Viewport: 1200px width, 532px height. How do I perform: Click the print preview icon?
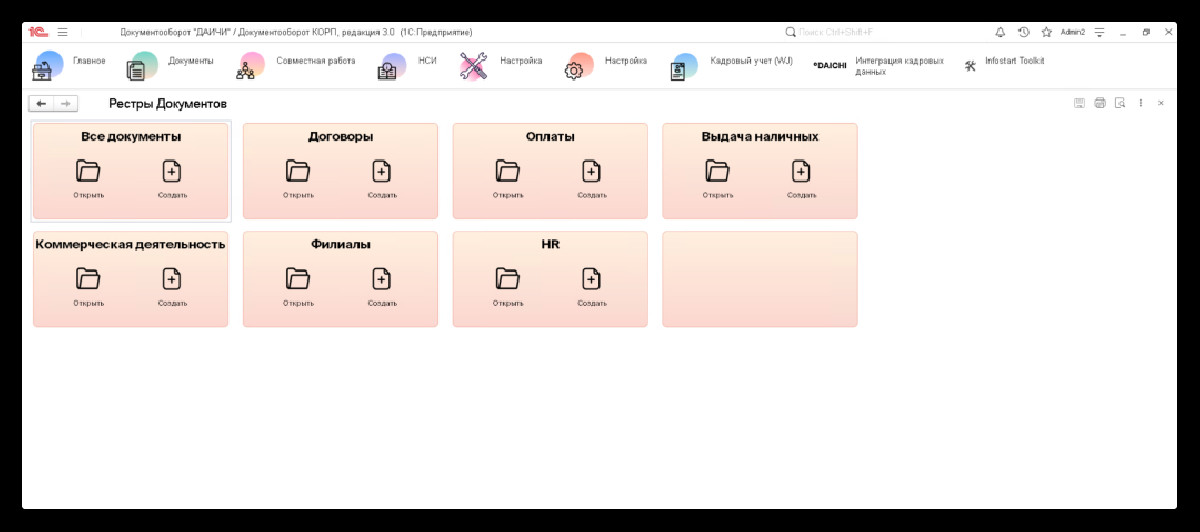(x=1121, y=103)
